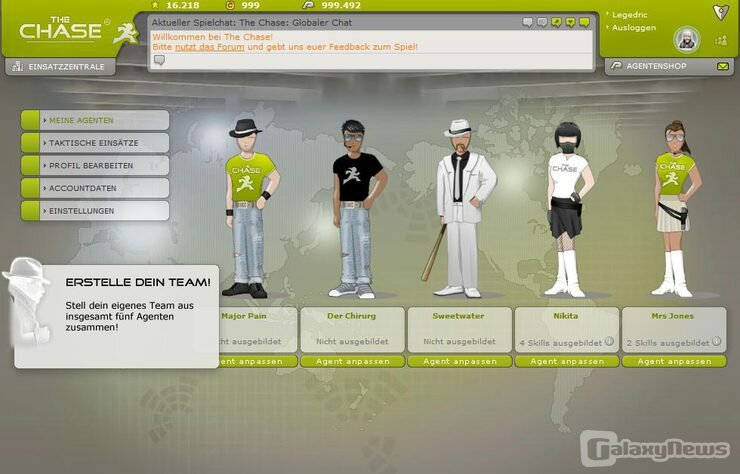Follow the 'nutzt das Forum' link

[210, 47]
